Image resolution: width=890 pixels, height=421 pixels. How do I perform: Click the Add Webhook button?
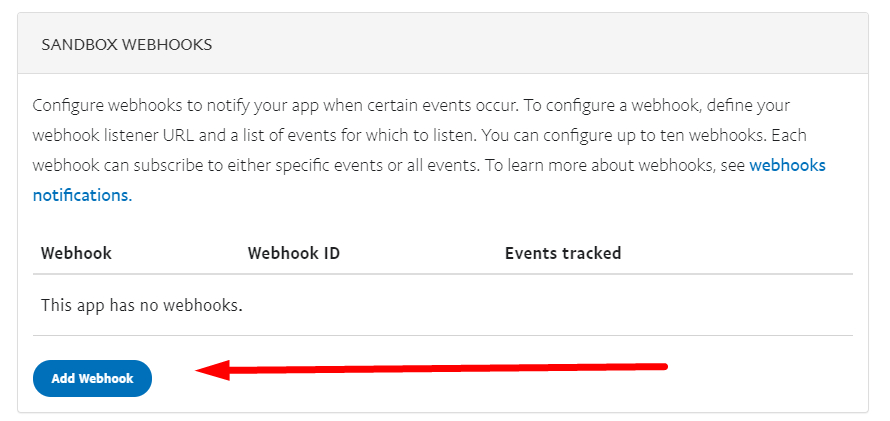point(92,379)
